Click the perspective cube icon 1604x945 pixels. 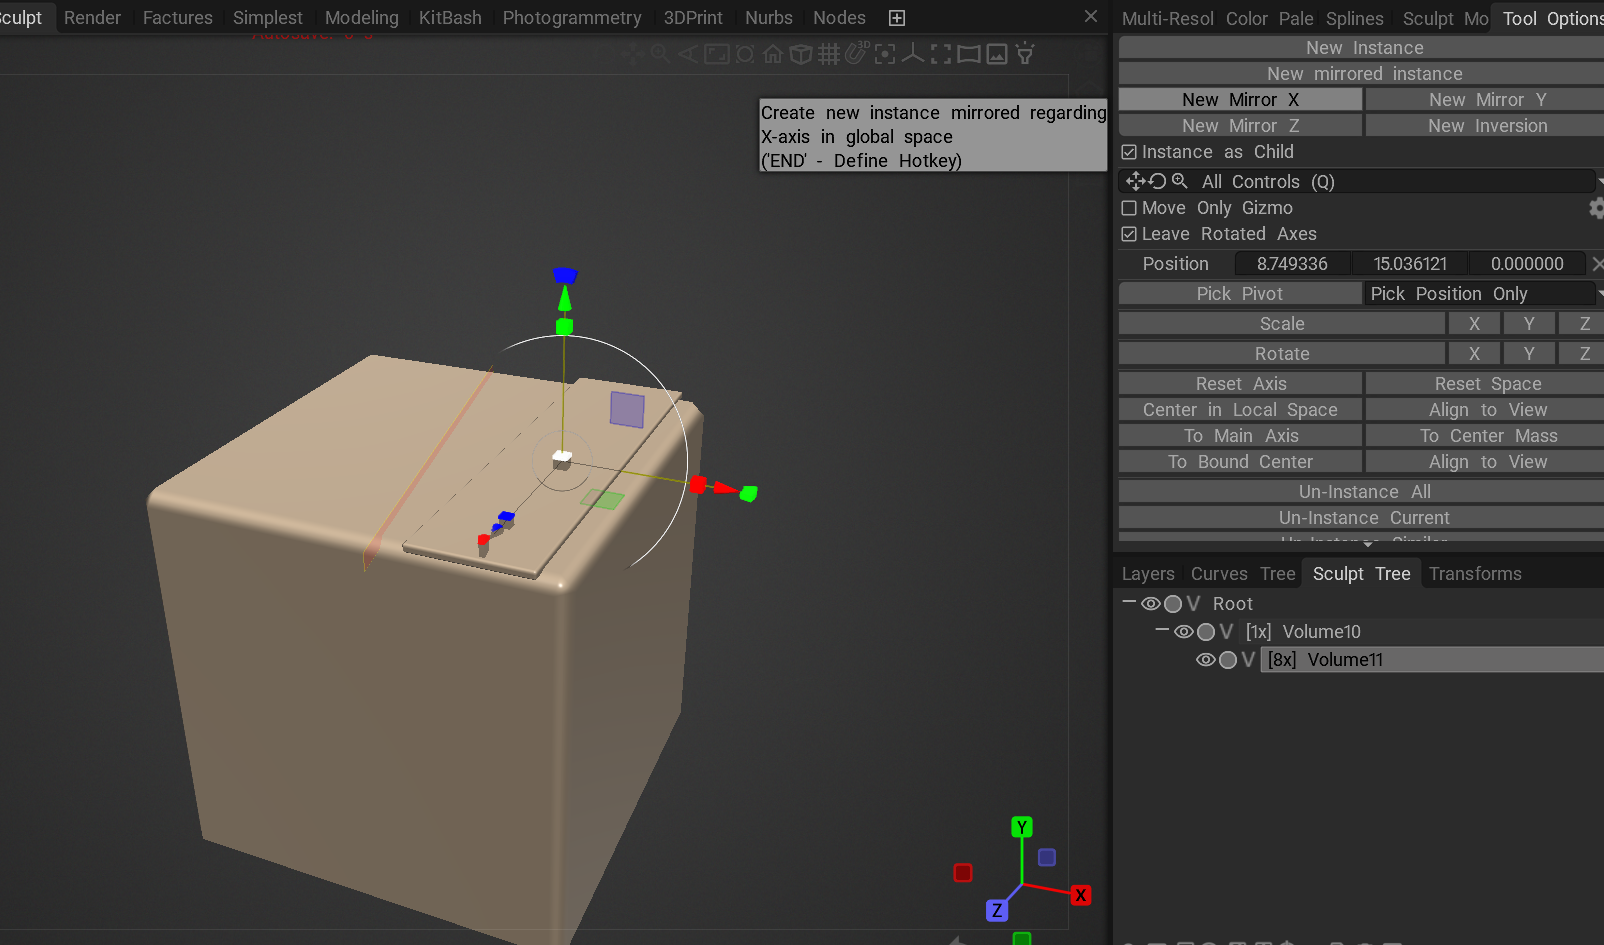click(801, 54)
